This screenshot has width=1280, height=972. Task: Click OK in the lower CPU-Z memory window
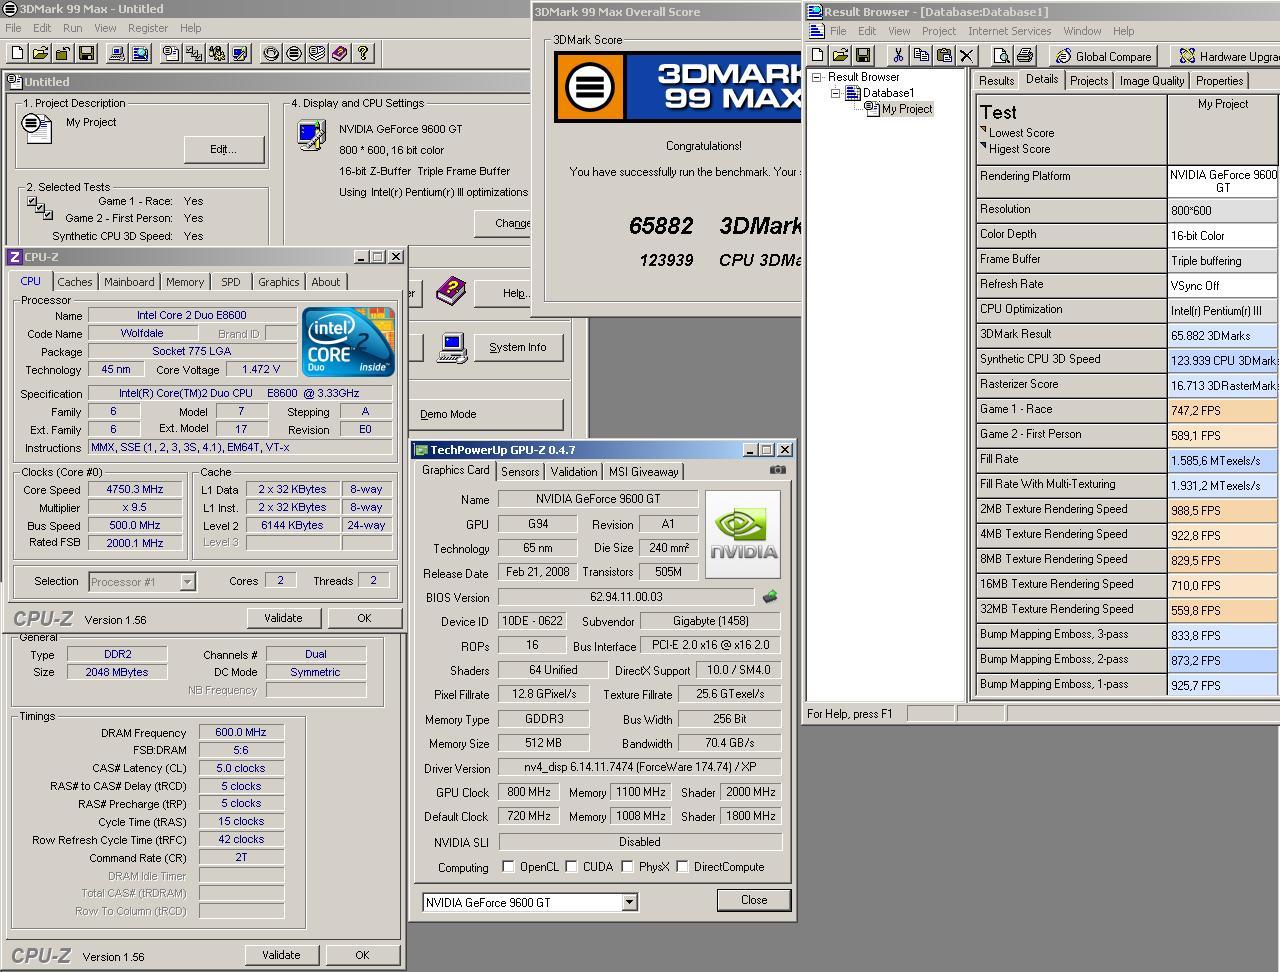pyautogui.click(x=362, y=955)
